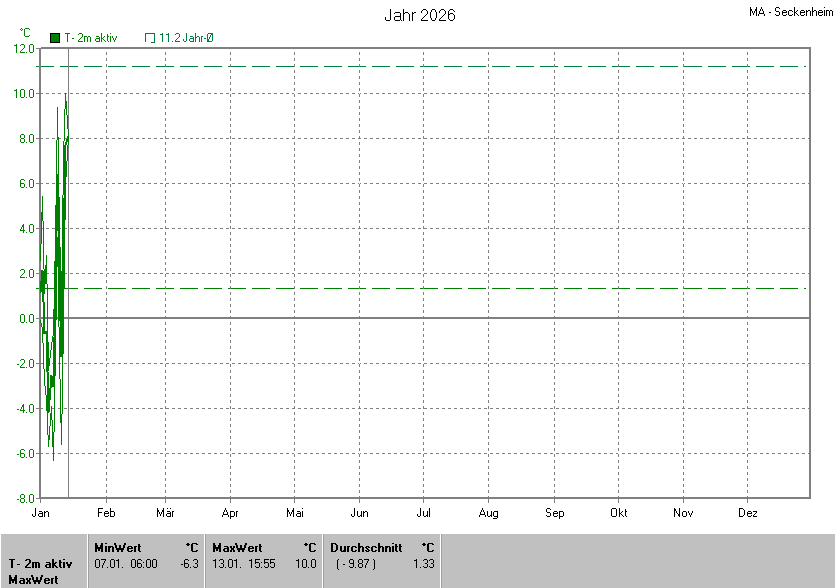Viewport: 835px width, 588px height.
Task: Click the T- 2m aktiv row label in table
Action: [40, 564]
